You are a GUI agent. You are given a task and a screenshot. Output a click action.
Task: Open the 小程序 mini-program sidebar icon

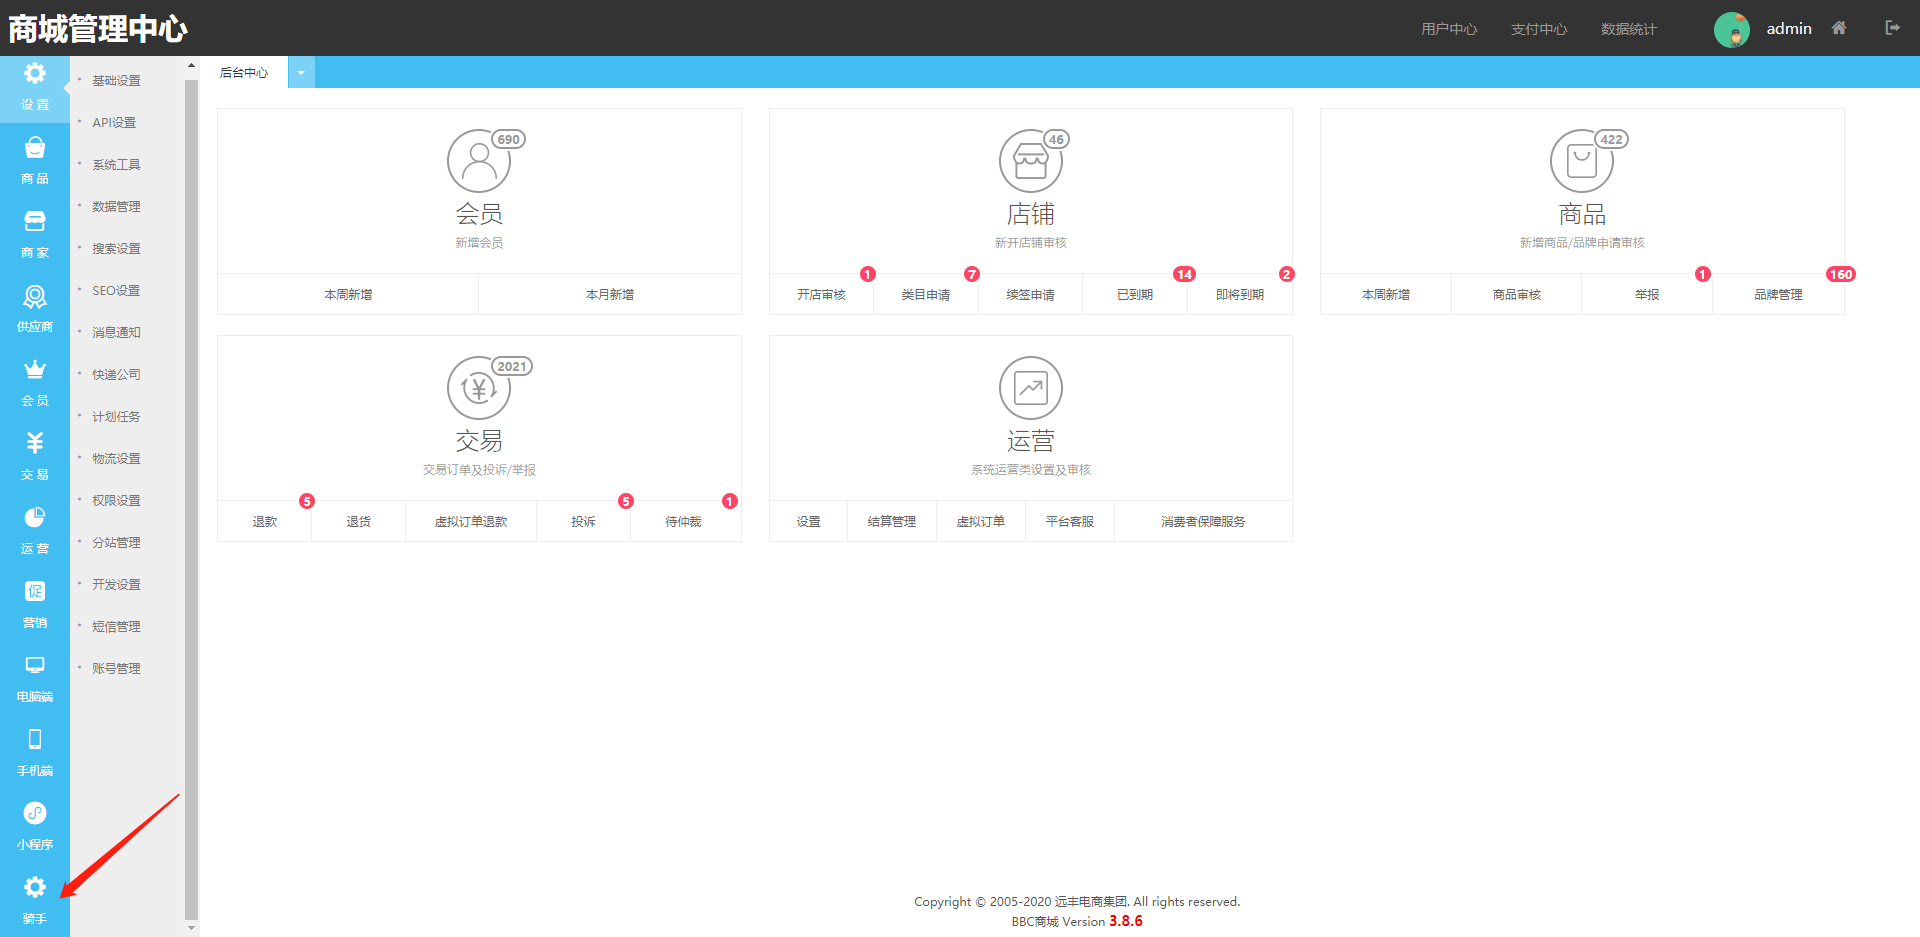click(x=35, y=813)
